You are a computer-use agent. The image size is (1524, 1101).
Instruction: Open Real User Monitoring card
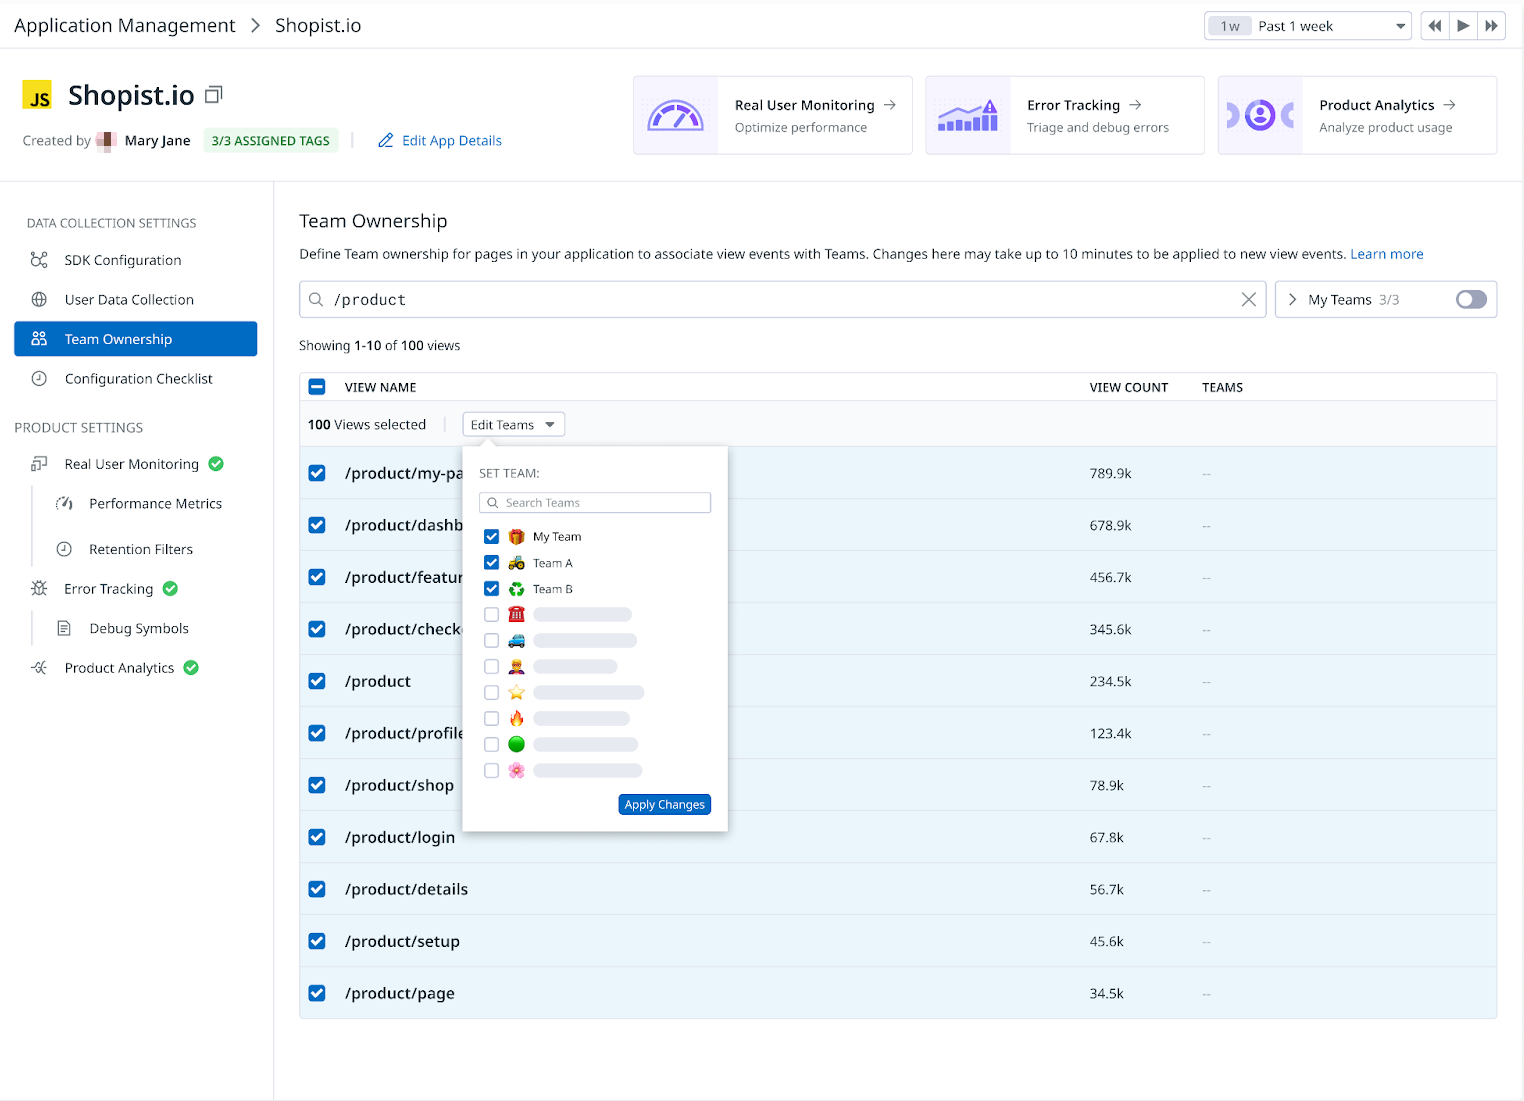[x=773, y=116]
